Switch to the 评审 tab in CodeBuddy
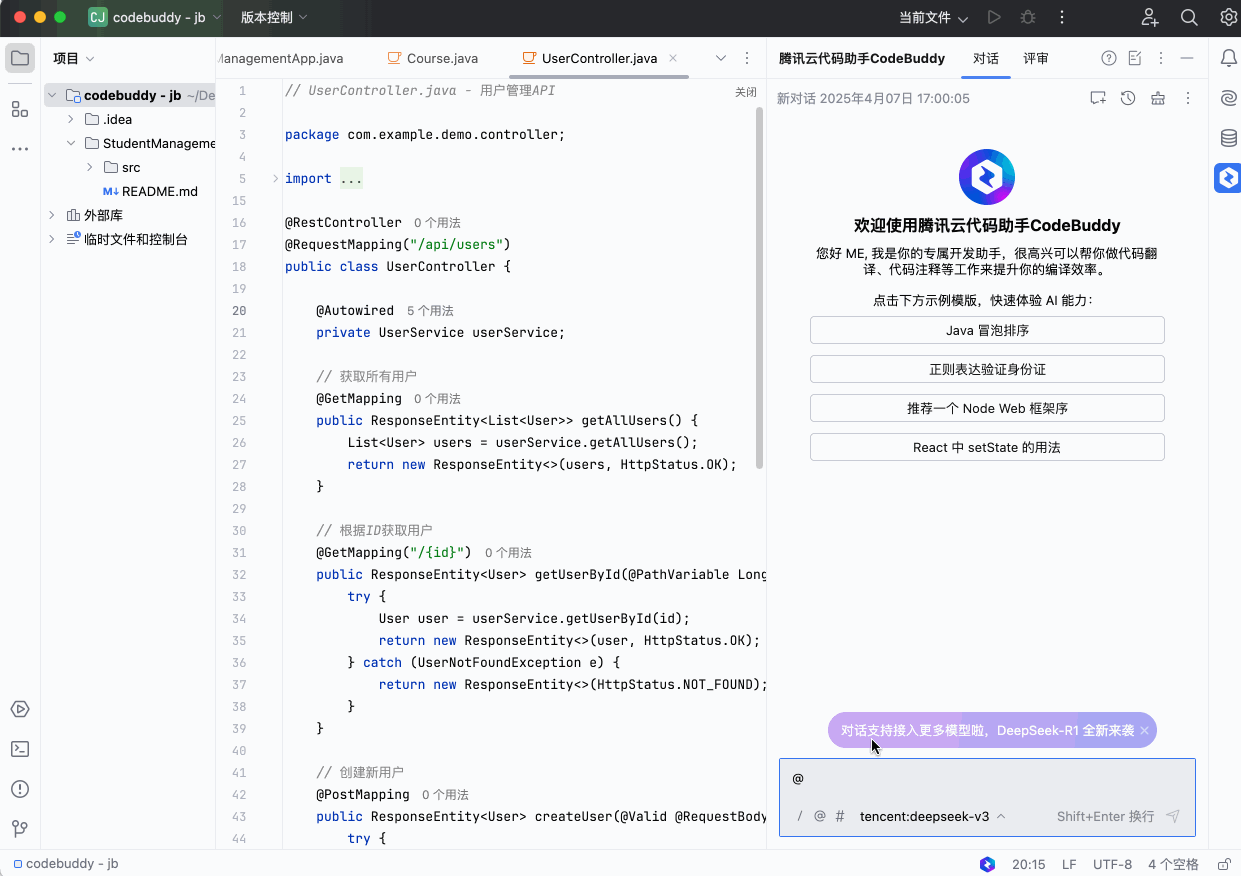 (x=1036, y=58)
